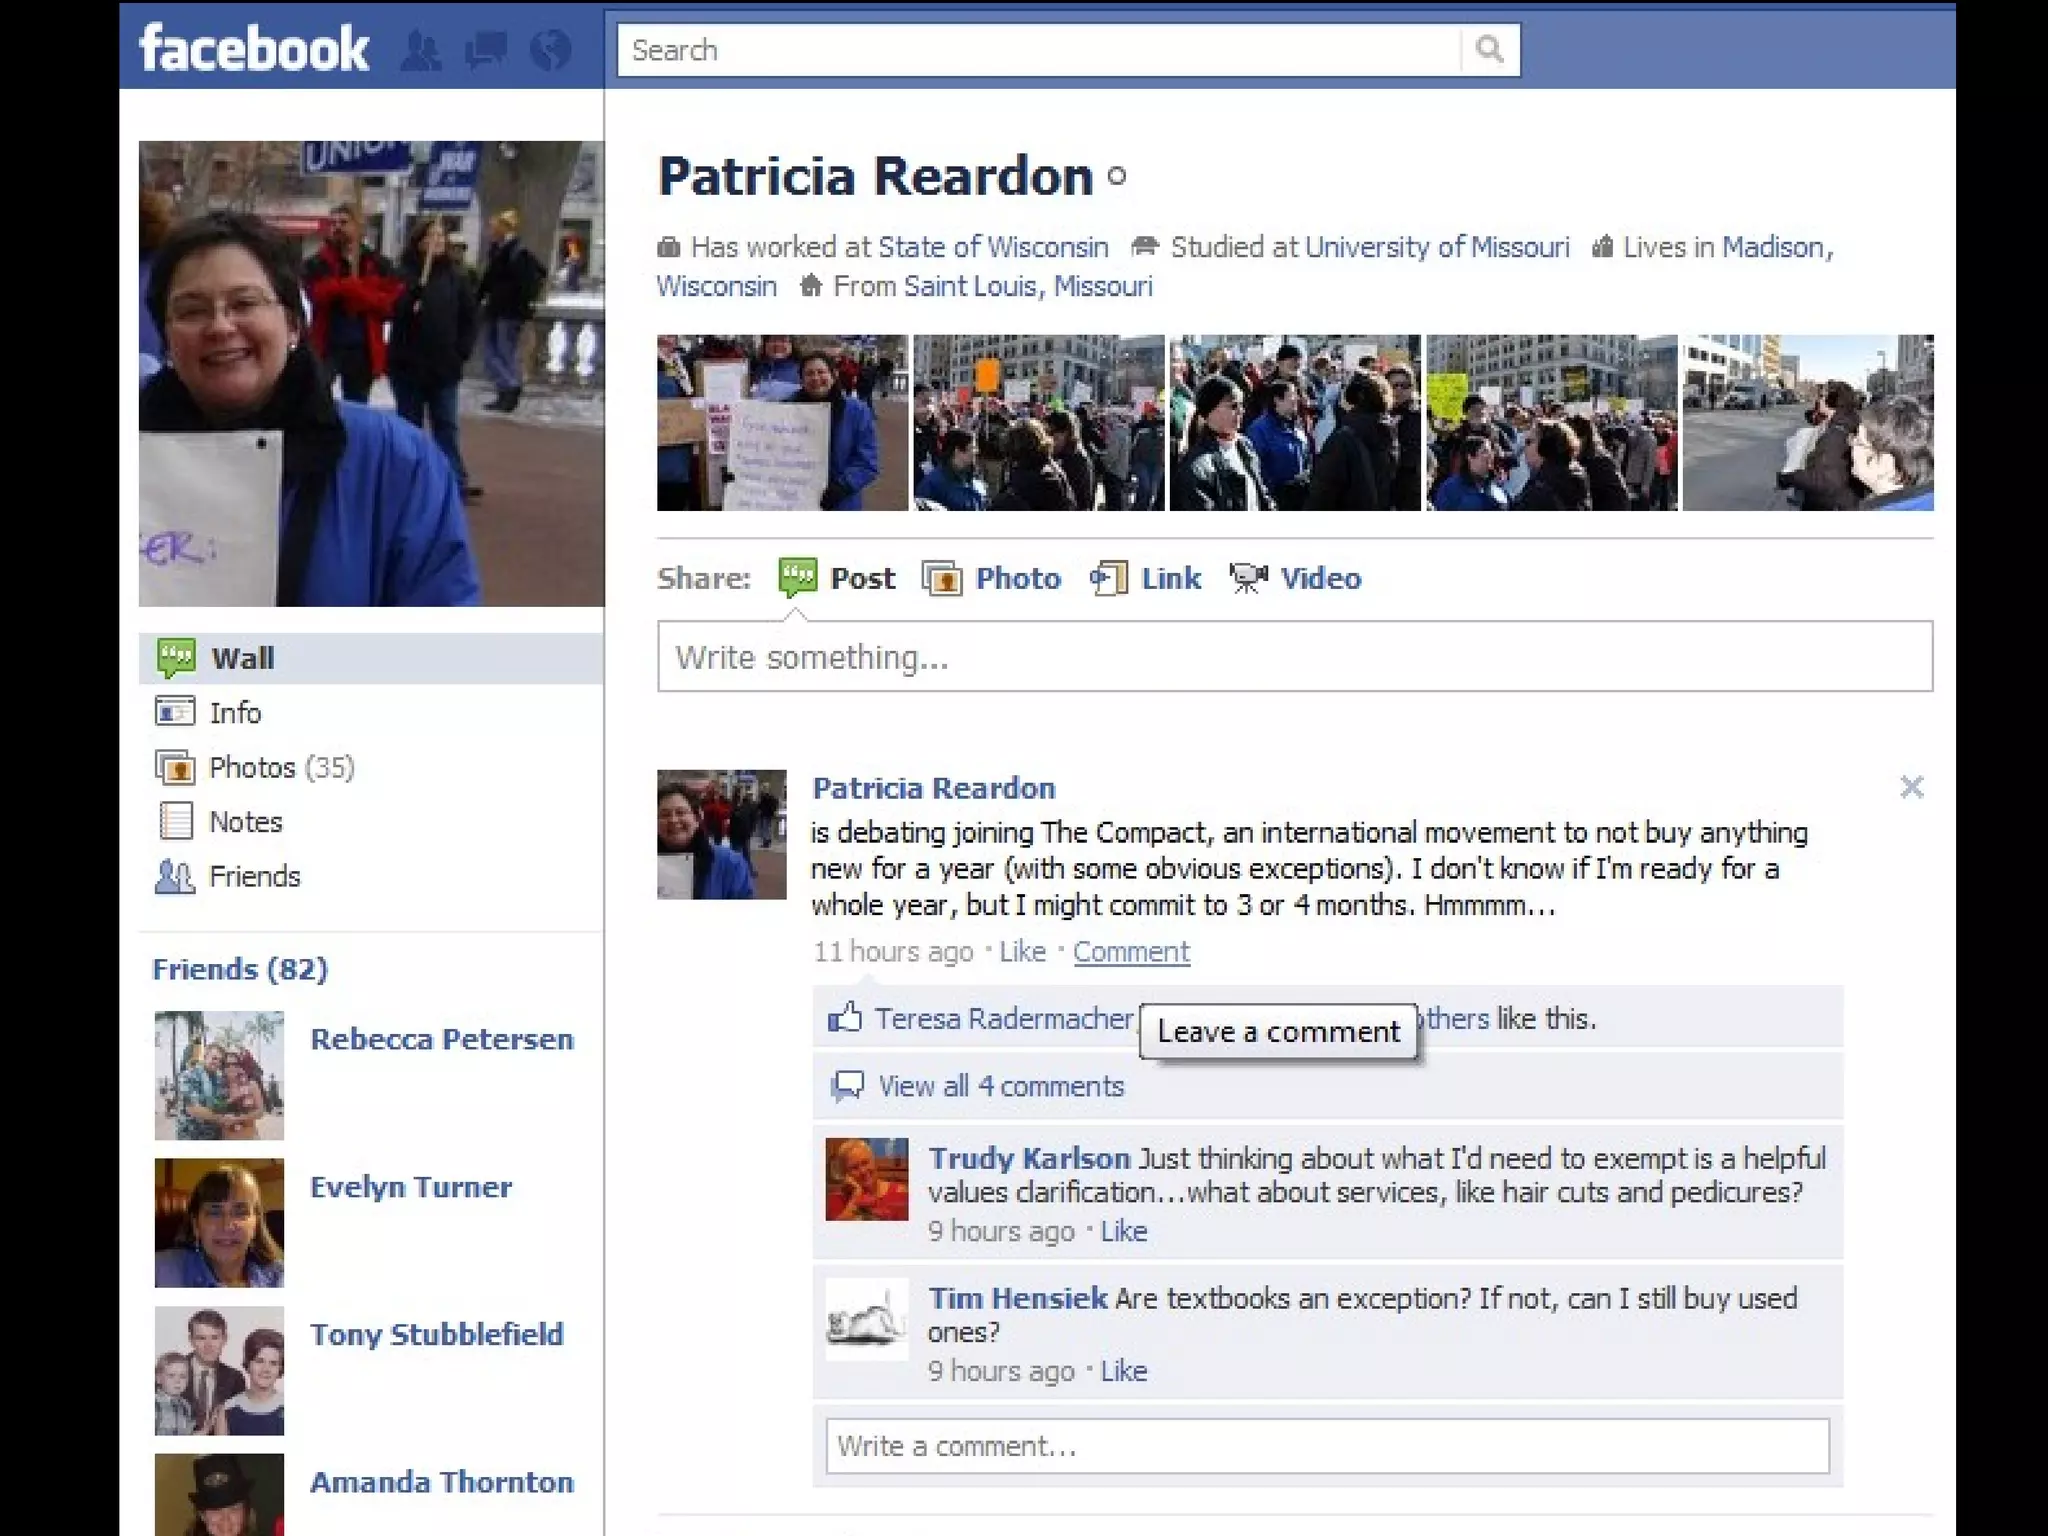This screenshot has height=1536, width=2048.
Task: Open first protest photo thumbnail
Action: click(782, 423)
